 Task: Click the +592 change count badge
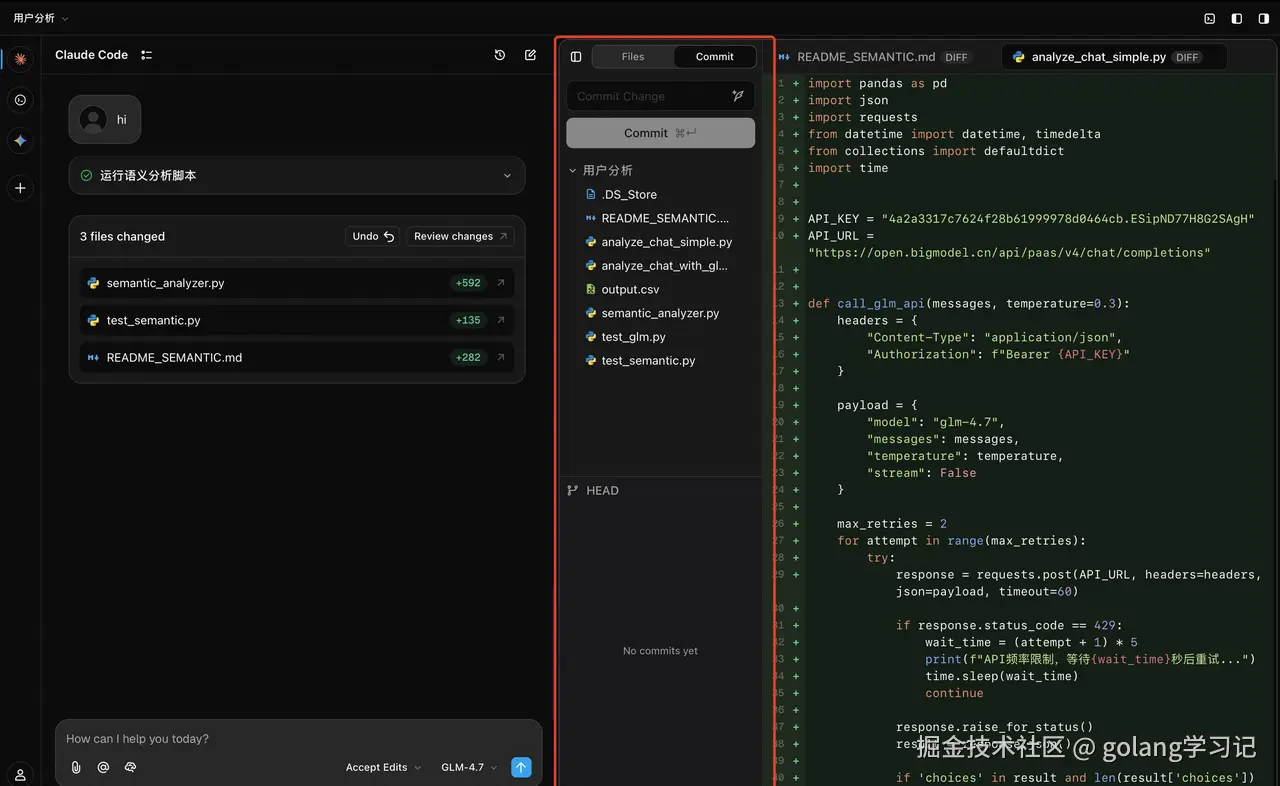tap(468, 283)
